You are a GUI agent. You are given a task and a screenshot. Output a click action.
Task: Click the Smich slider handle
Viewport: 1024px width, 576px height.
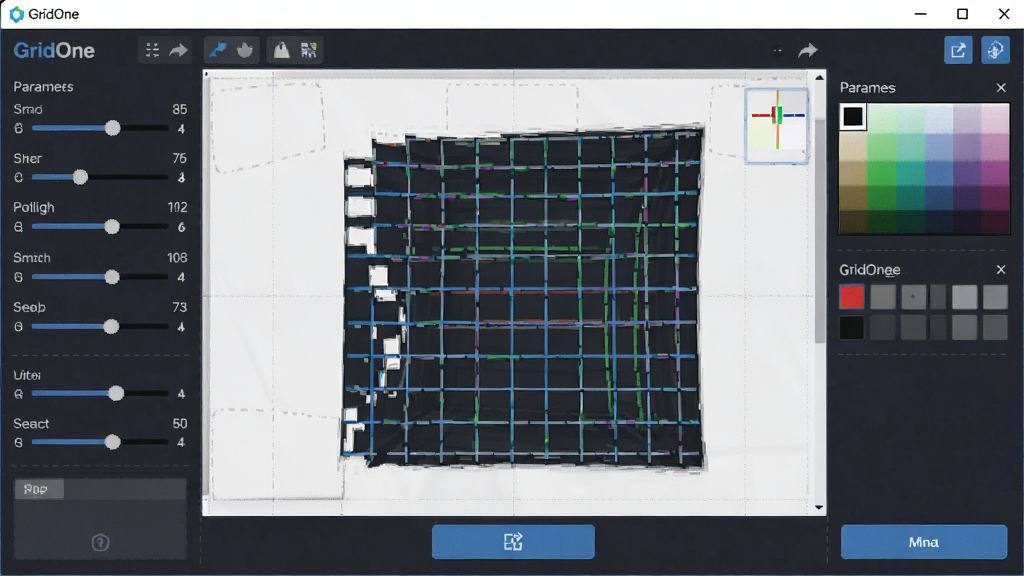pos(112,277)
